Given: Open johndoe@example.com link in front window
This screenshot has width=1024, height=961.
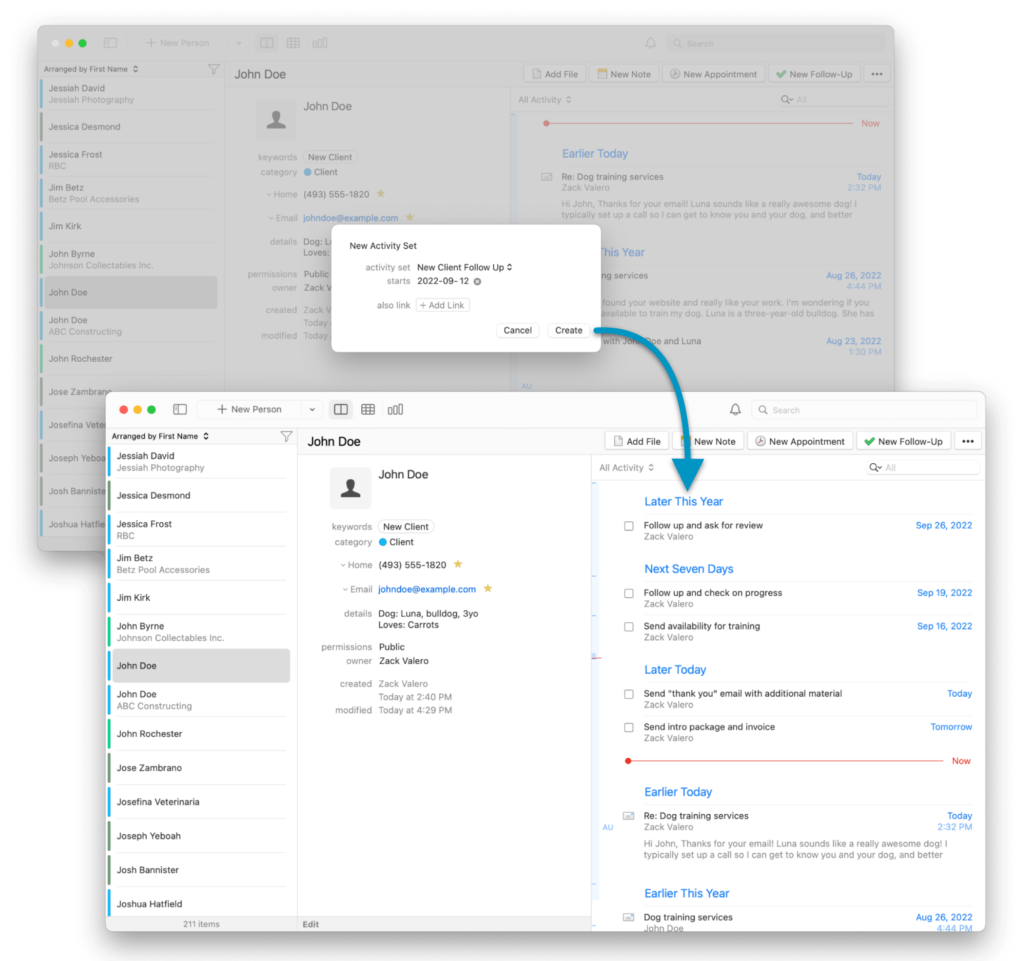Looking at the screenshot, I should 427,589.
